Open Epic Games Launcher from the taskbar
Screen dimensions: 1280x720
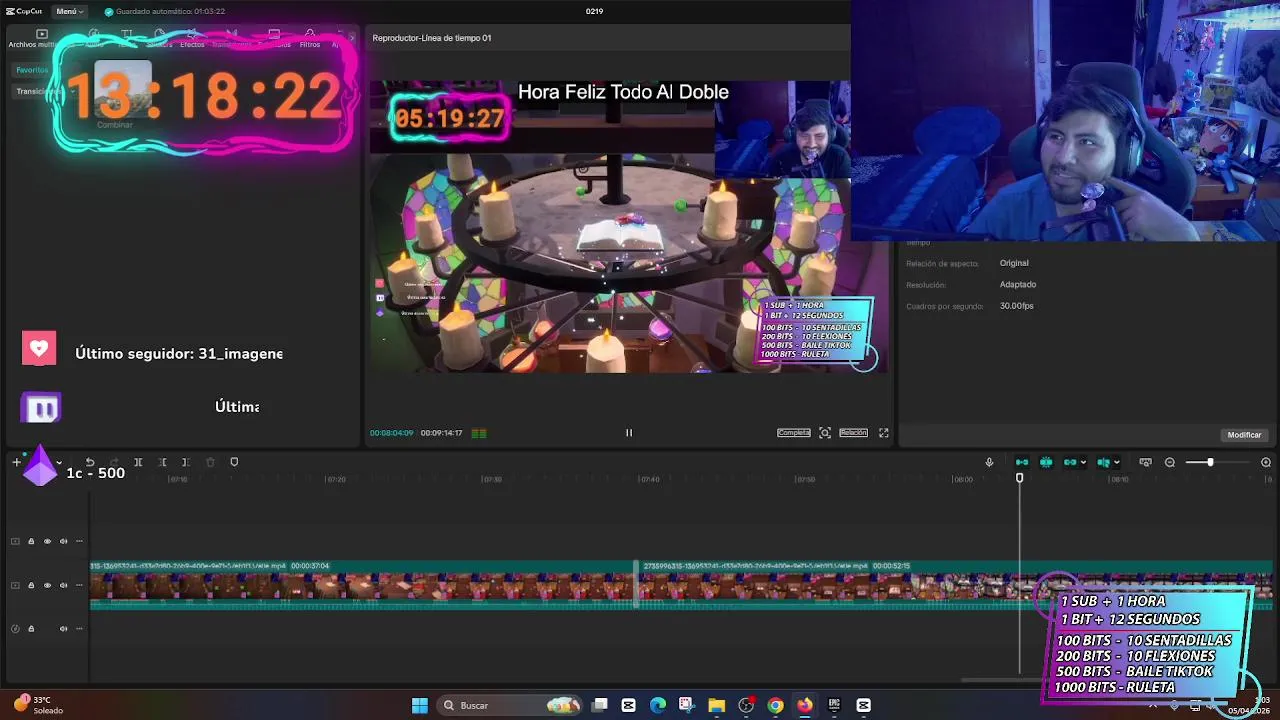tap(834, 705)
